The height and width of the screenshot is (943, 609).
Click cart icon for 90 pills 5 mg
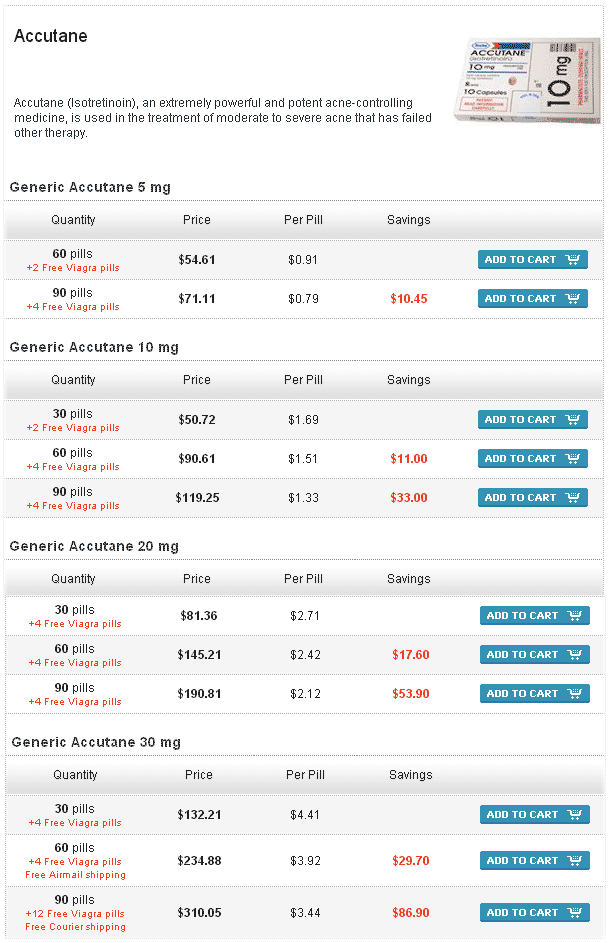click(533, 299)
